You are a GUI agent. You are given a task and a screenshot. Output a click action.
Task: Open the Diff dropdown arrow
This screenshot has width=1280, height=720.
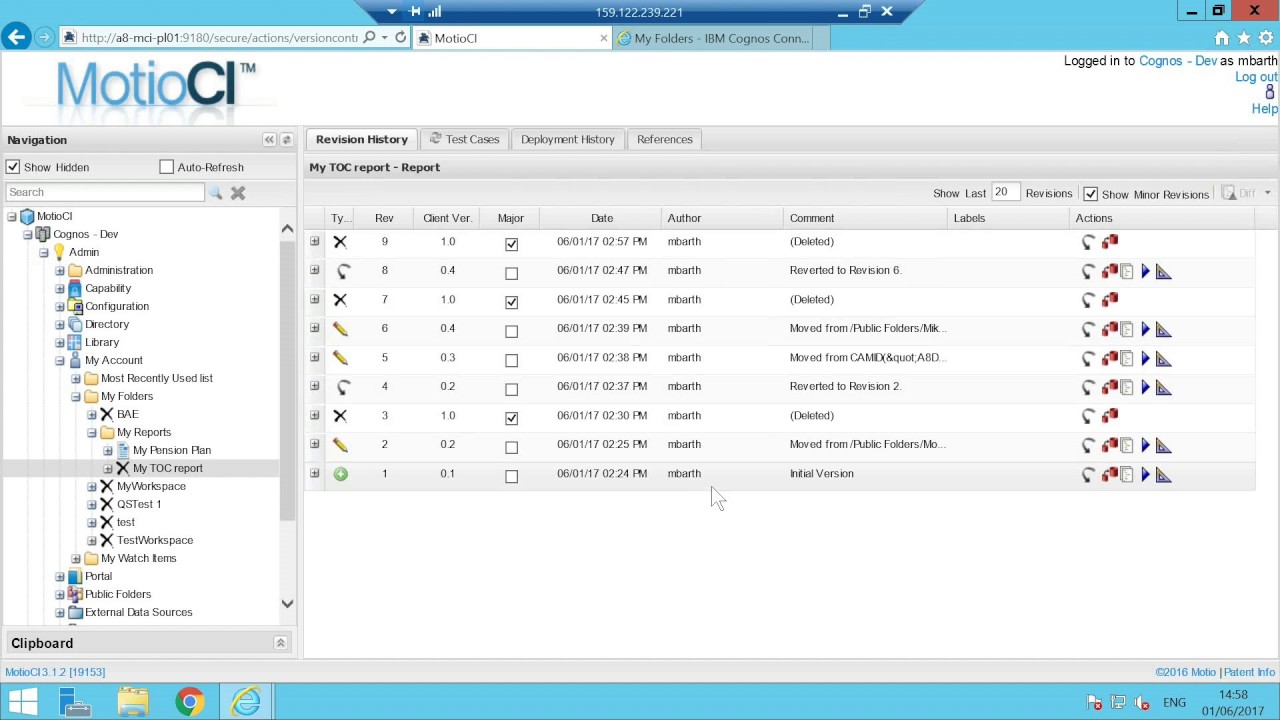pos(1267,193)
